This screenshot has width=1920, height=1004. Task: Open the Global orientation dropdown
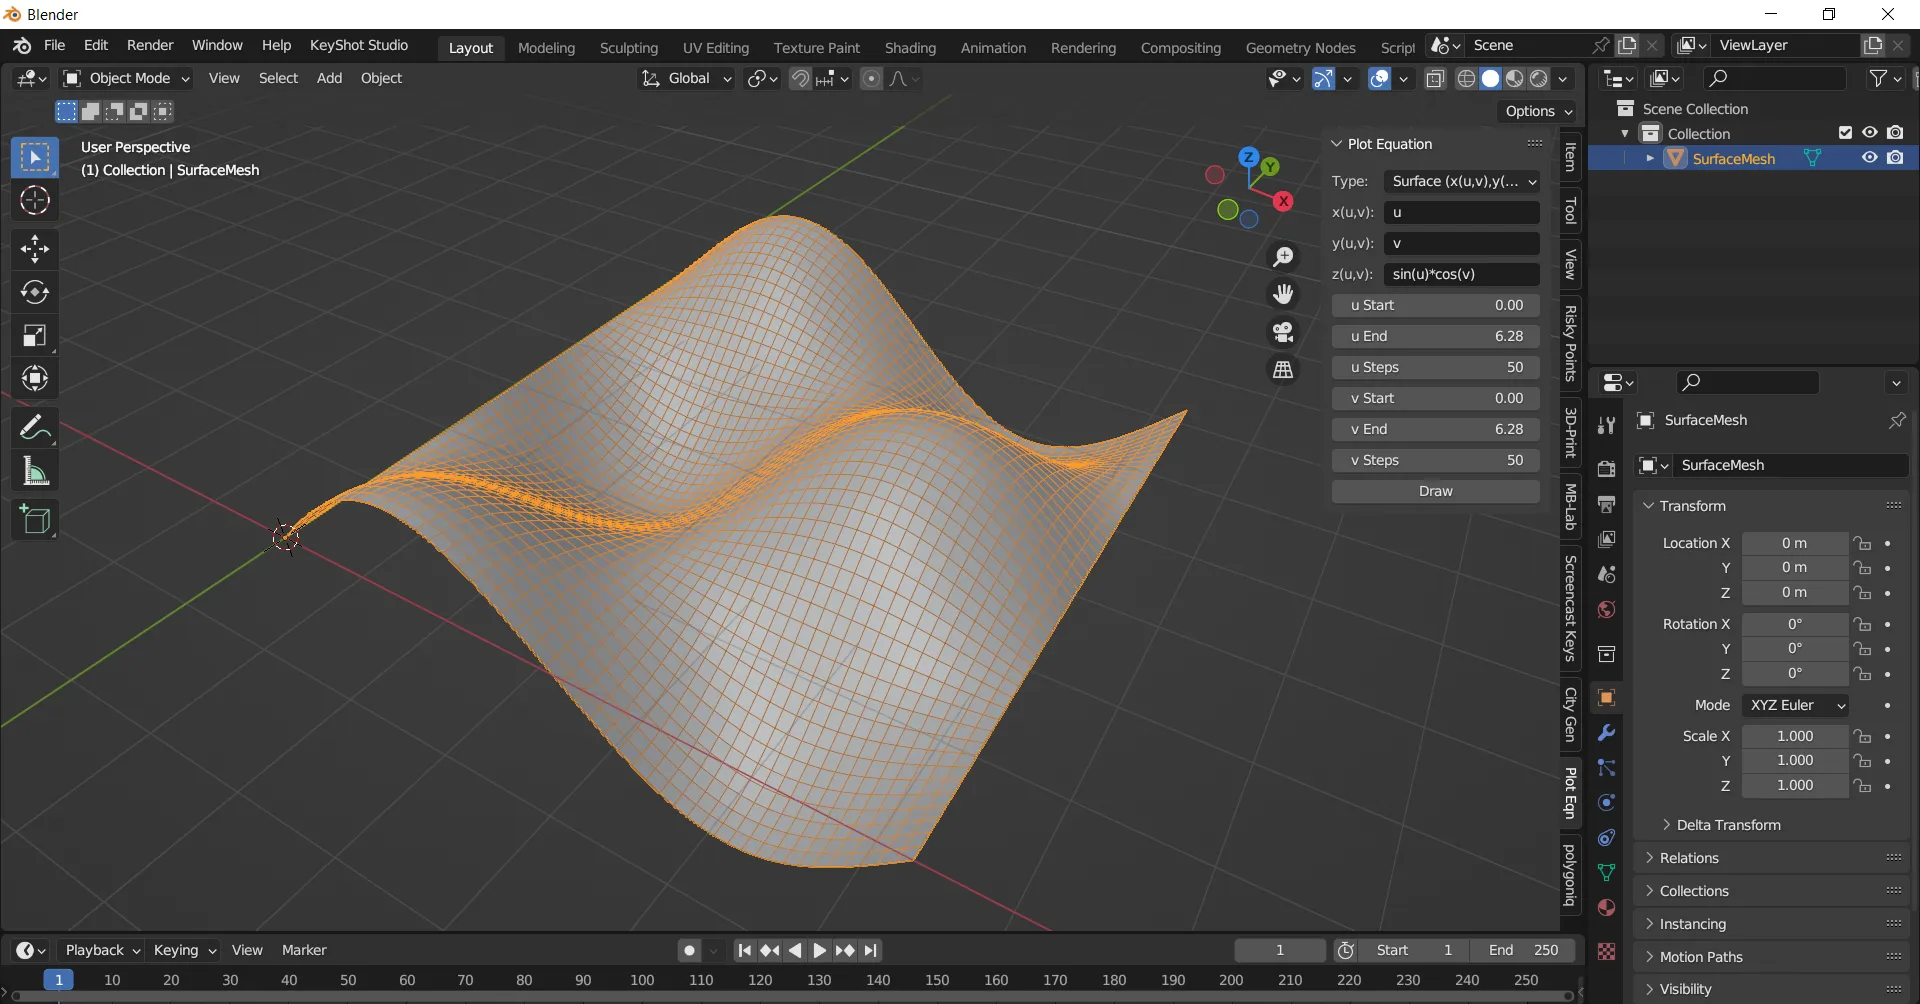(x=687, y=79)
